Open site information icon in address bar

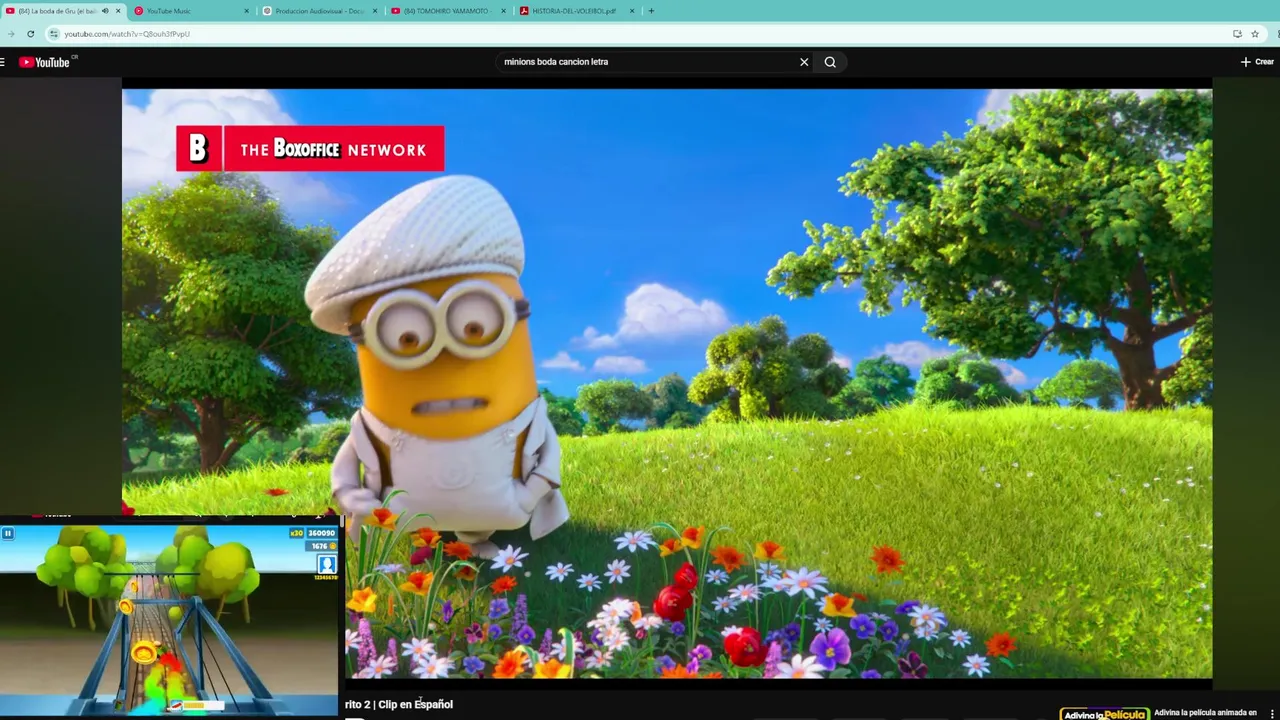pyautogui.click(x=54, y=34)
